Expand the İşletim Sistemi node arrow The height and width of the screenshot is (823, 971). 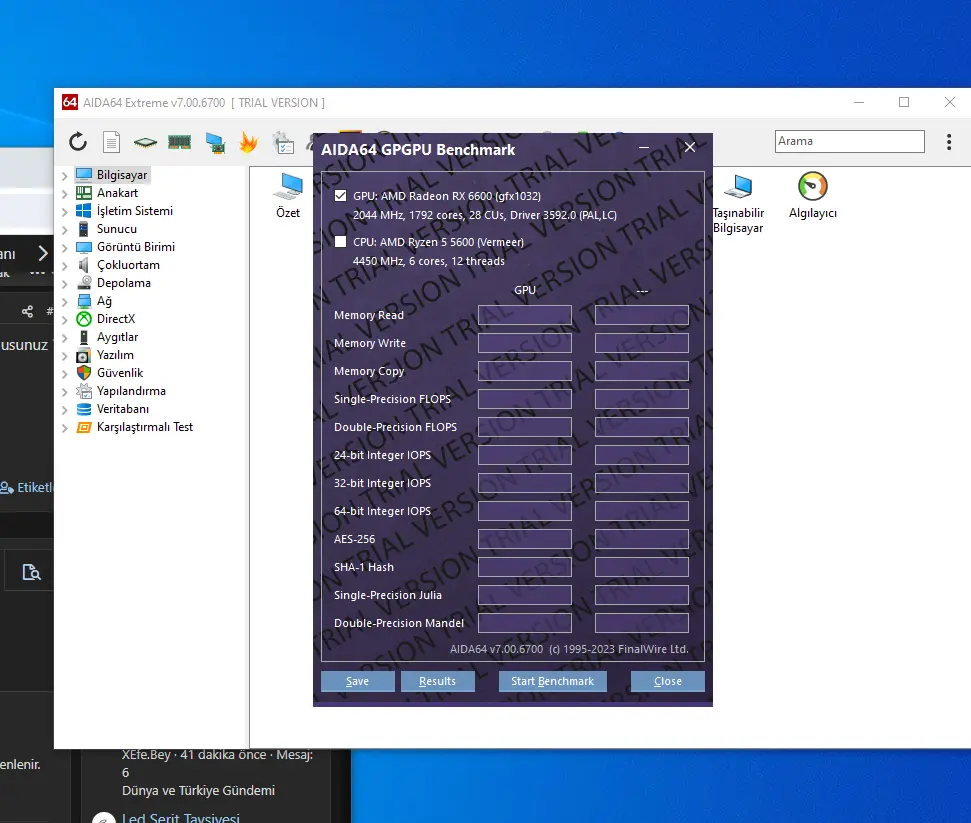click(x=64, y=212)
